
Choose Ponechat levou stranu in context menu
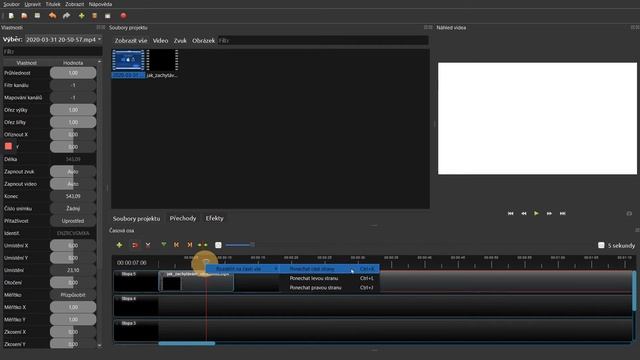(331, 278)
